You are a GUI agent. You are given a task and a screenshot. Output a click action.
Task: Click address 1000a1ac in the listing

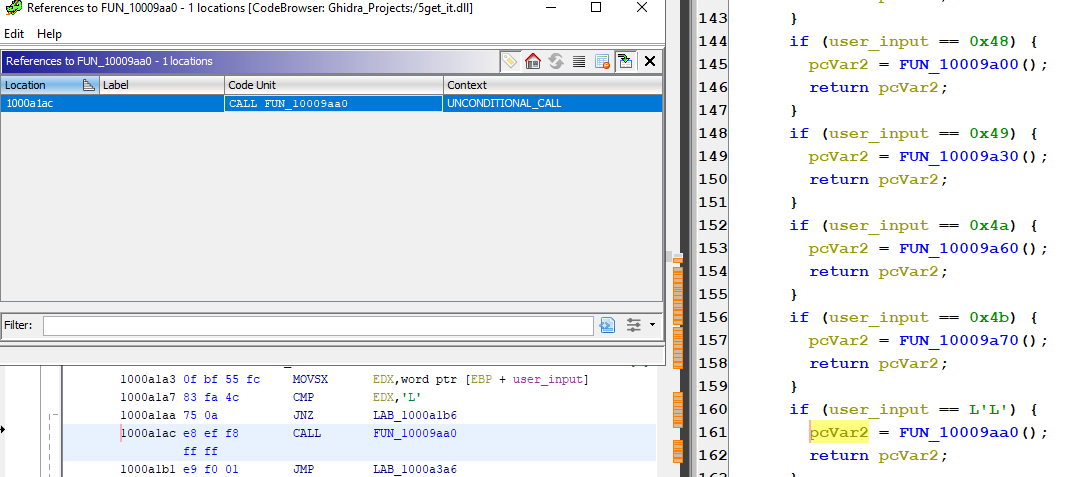148,434
